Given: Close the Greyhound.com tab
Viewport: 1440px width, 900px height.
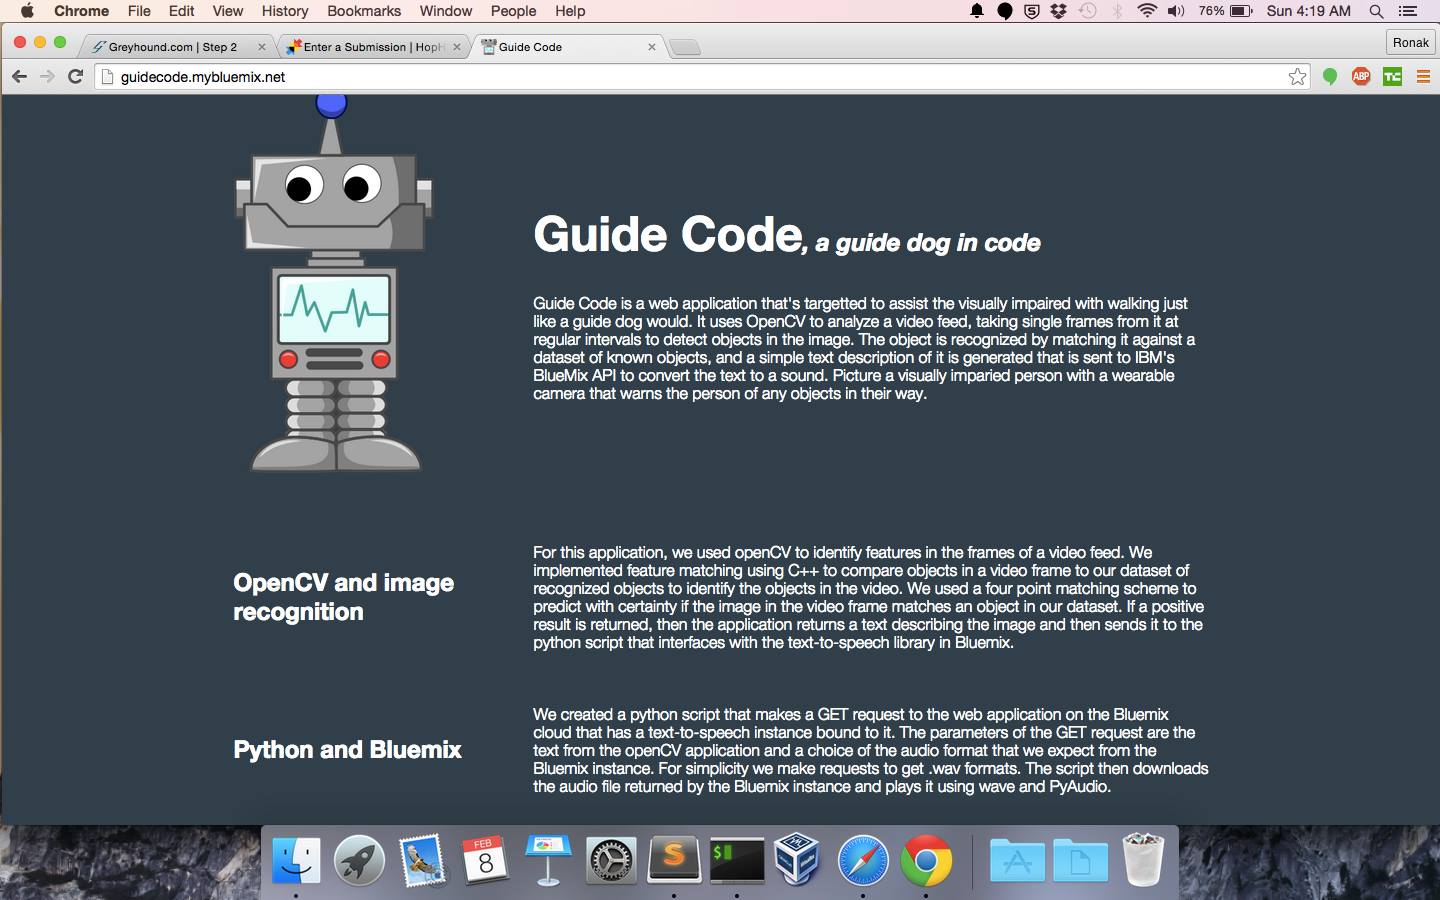Looking at the screenshot, I should pyautogui.click(x=262, y=47).
